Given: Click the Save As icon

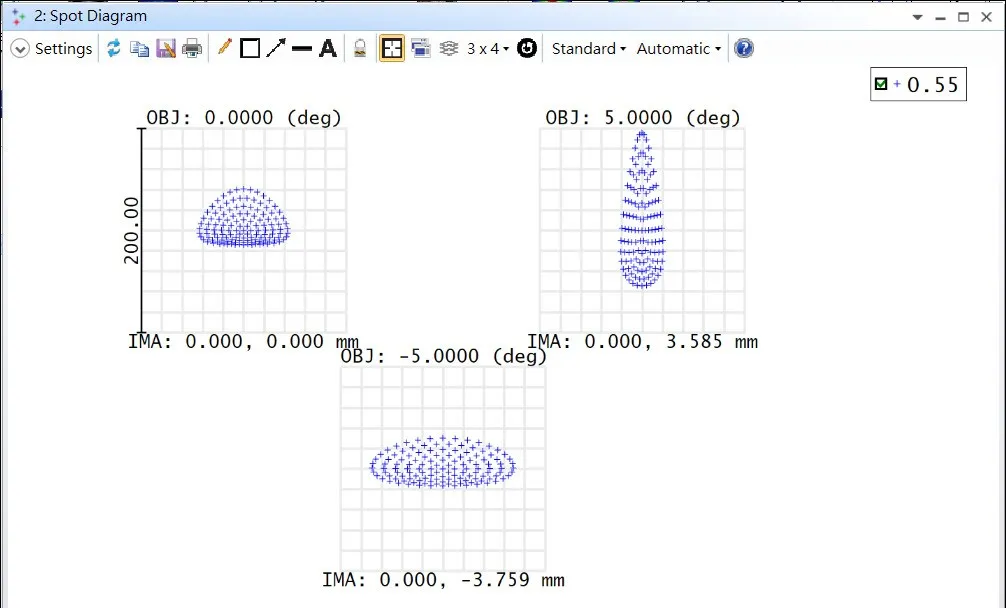Looking at the screenshot, I should 166,48.
